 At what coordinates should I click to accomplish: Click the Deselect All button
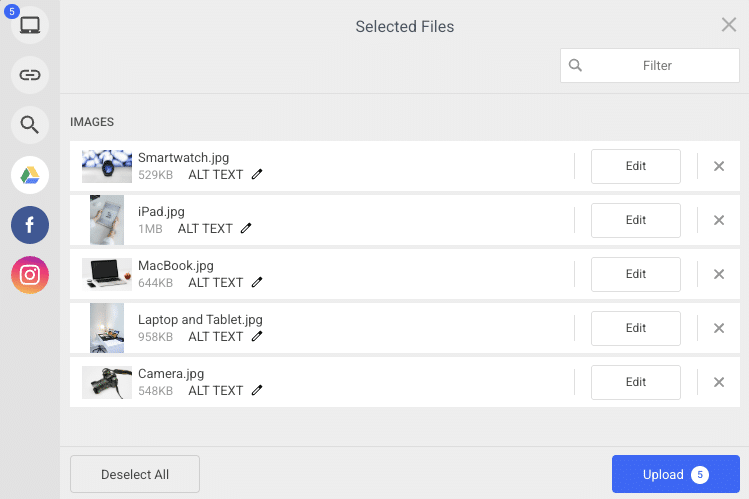(135, 474)
